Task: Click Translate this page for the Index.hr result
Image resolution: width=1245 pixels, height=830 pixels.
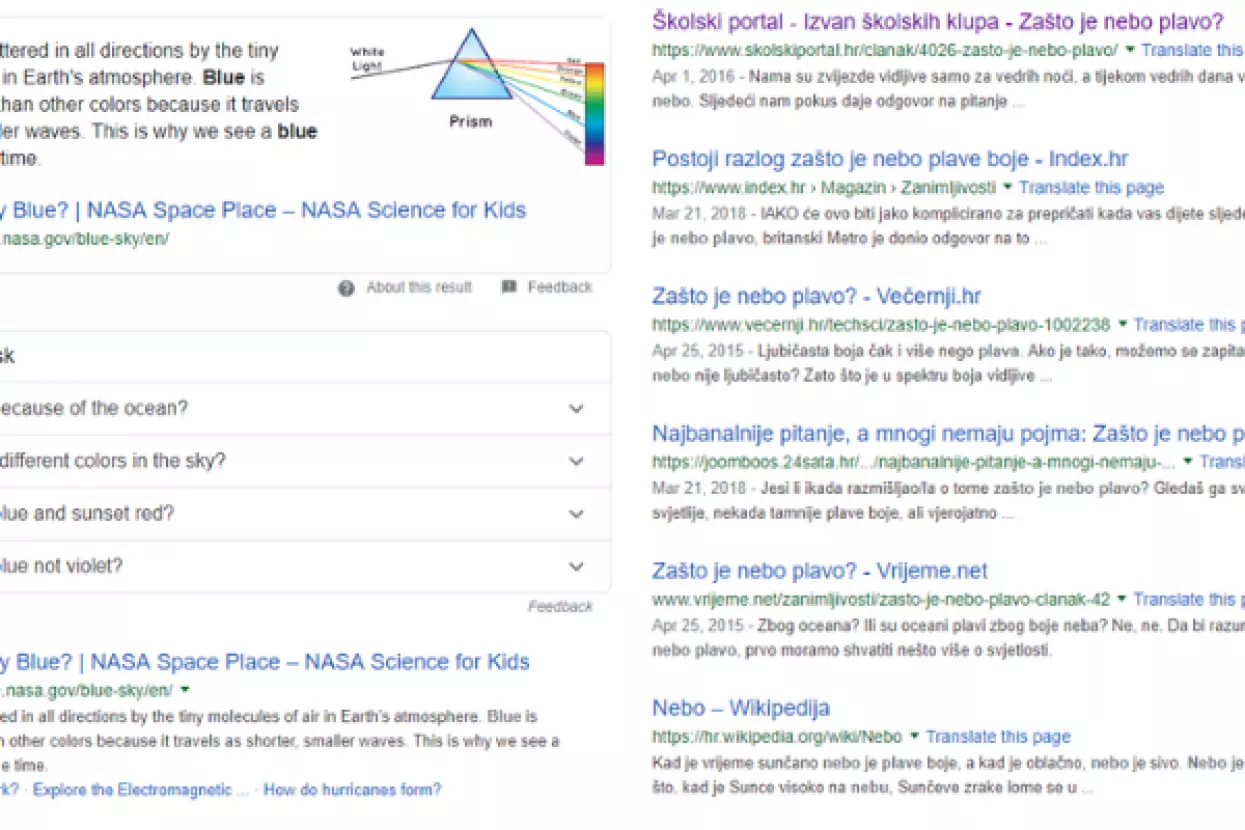Action: (1091, 187)
